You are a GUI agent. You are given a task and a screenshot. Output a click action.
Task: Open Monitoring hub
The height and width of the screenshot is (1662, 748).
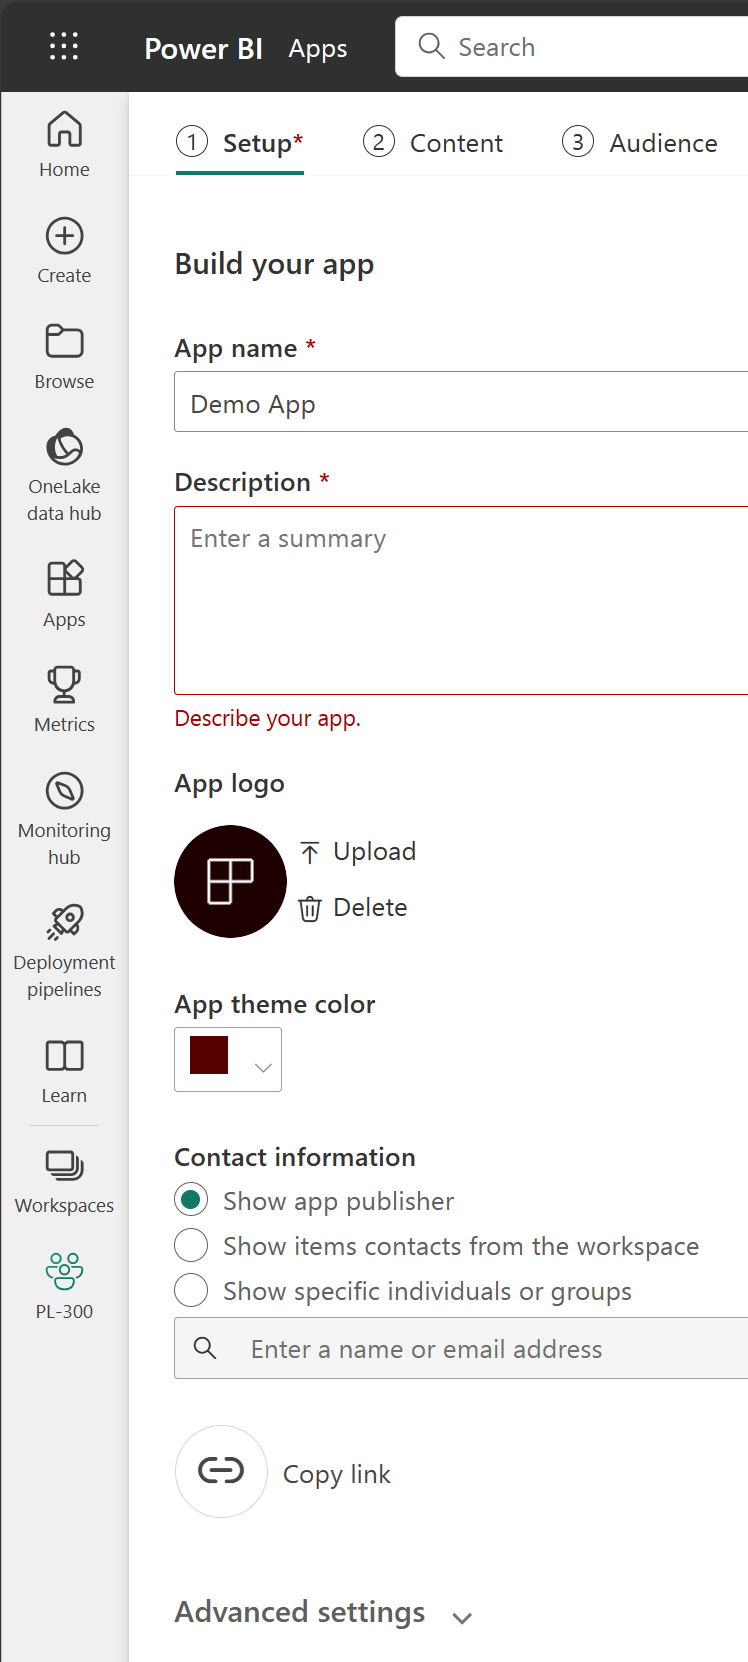[64, 819]
